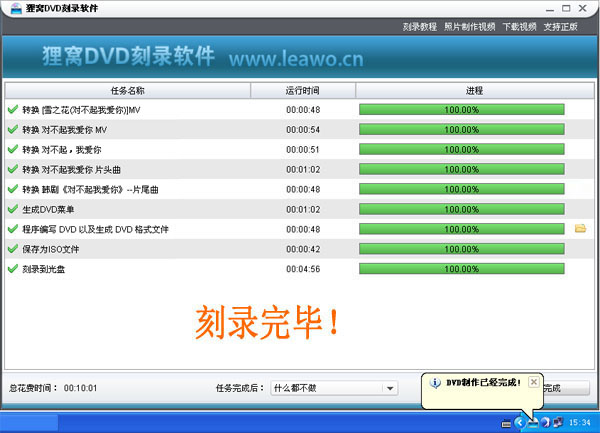Screen dimensions: 600x433
Task: Click the 总花费时间 00:10:01 value
Action: [x=80, y=388]
